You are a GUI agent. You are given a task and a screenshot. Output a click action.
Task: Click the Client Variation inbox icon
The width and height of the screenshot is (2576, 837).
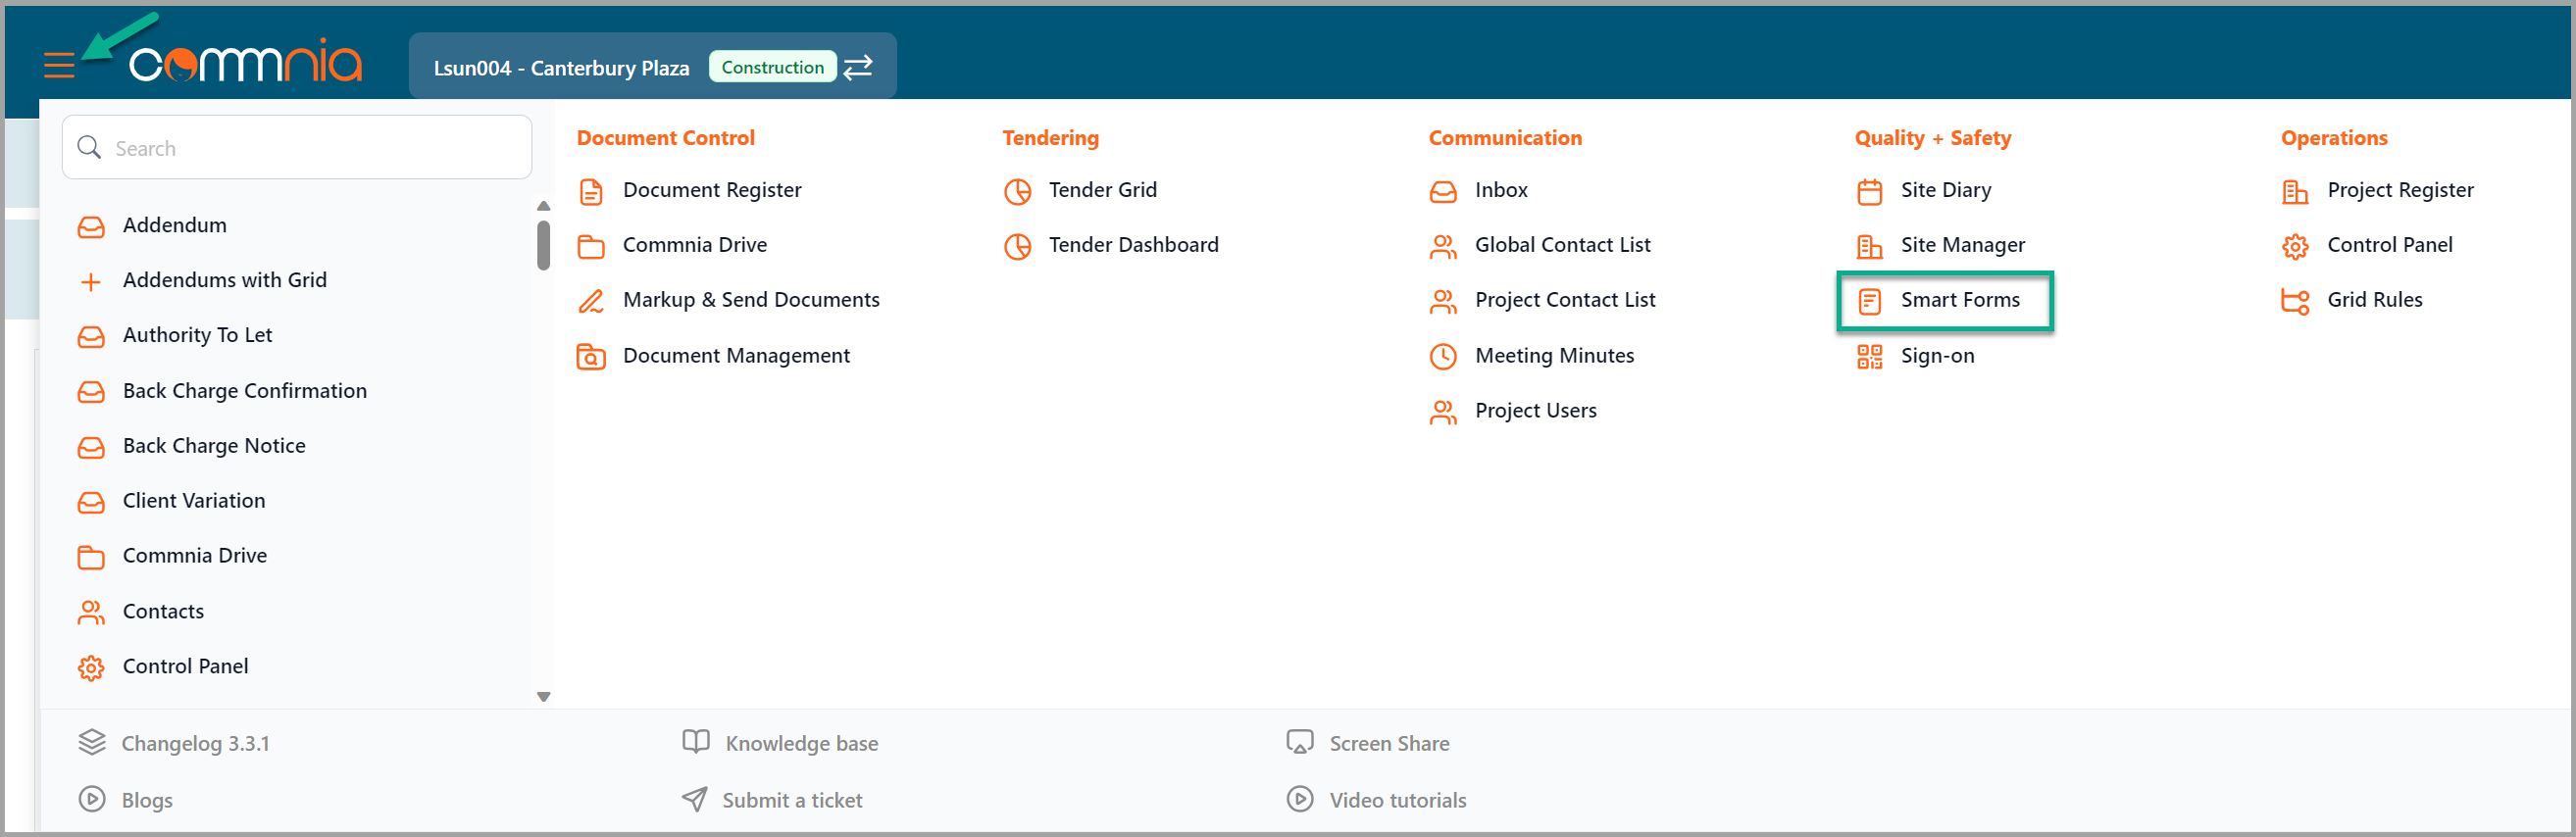click(x=91, y=502)
